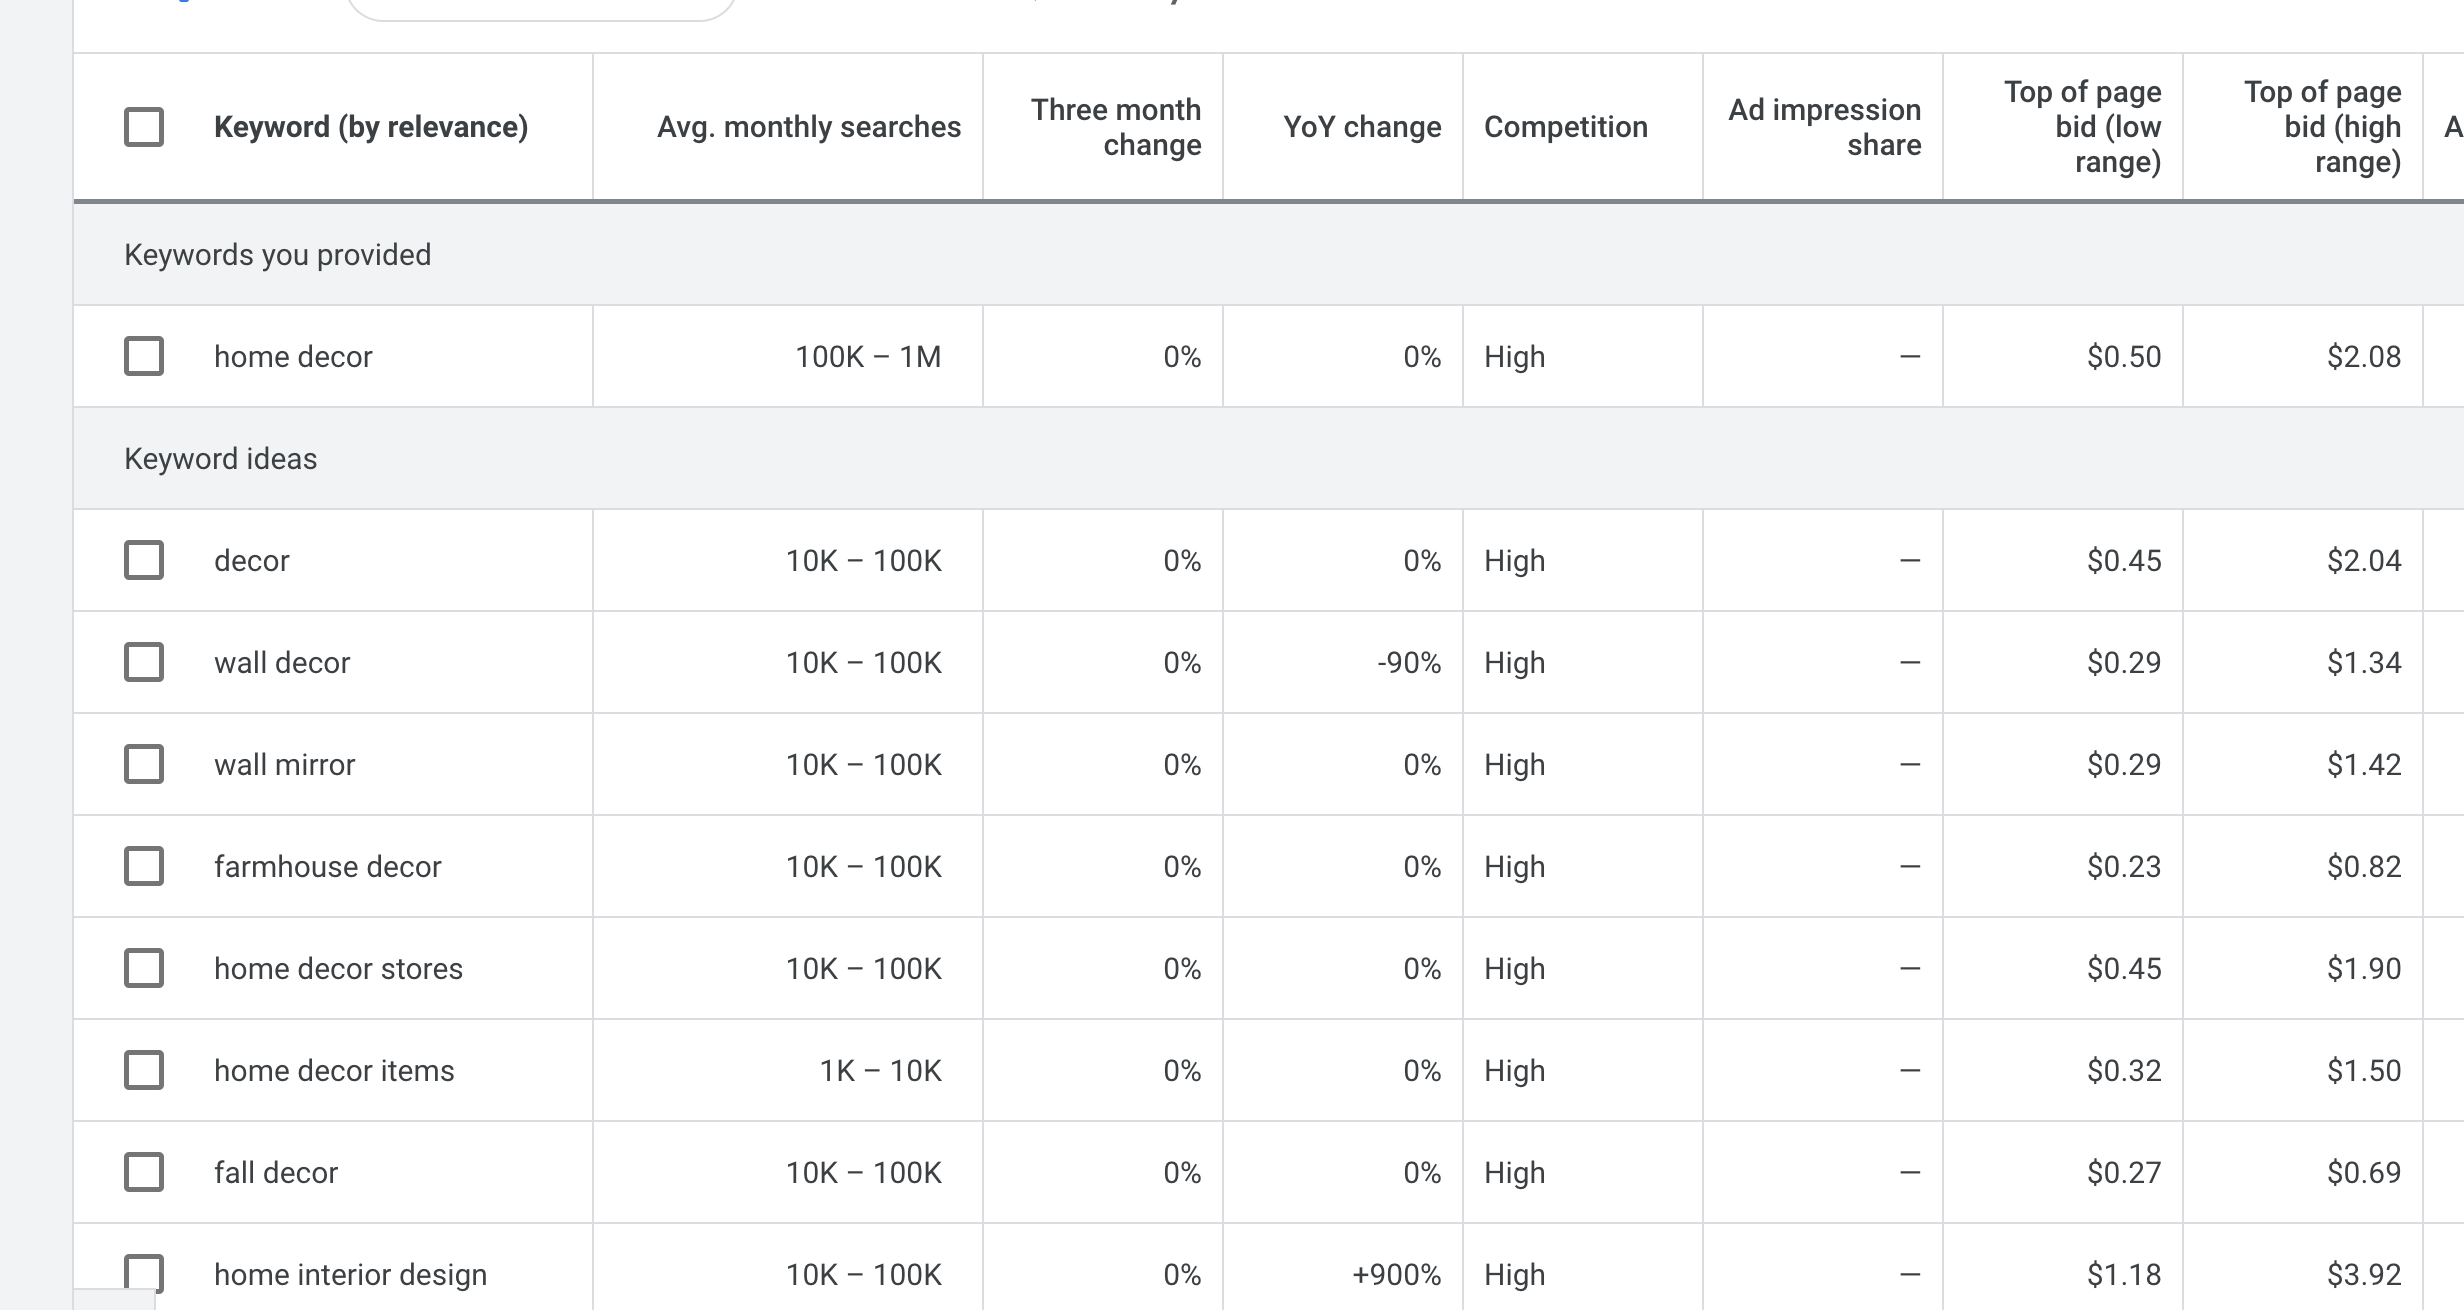Image resolution: width=2464 pixels, height=1310 pixels.
Task: Check the 'wall decor' row checkbox
Action: click(144, 662)
